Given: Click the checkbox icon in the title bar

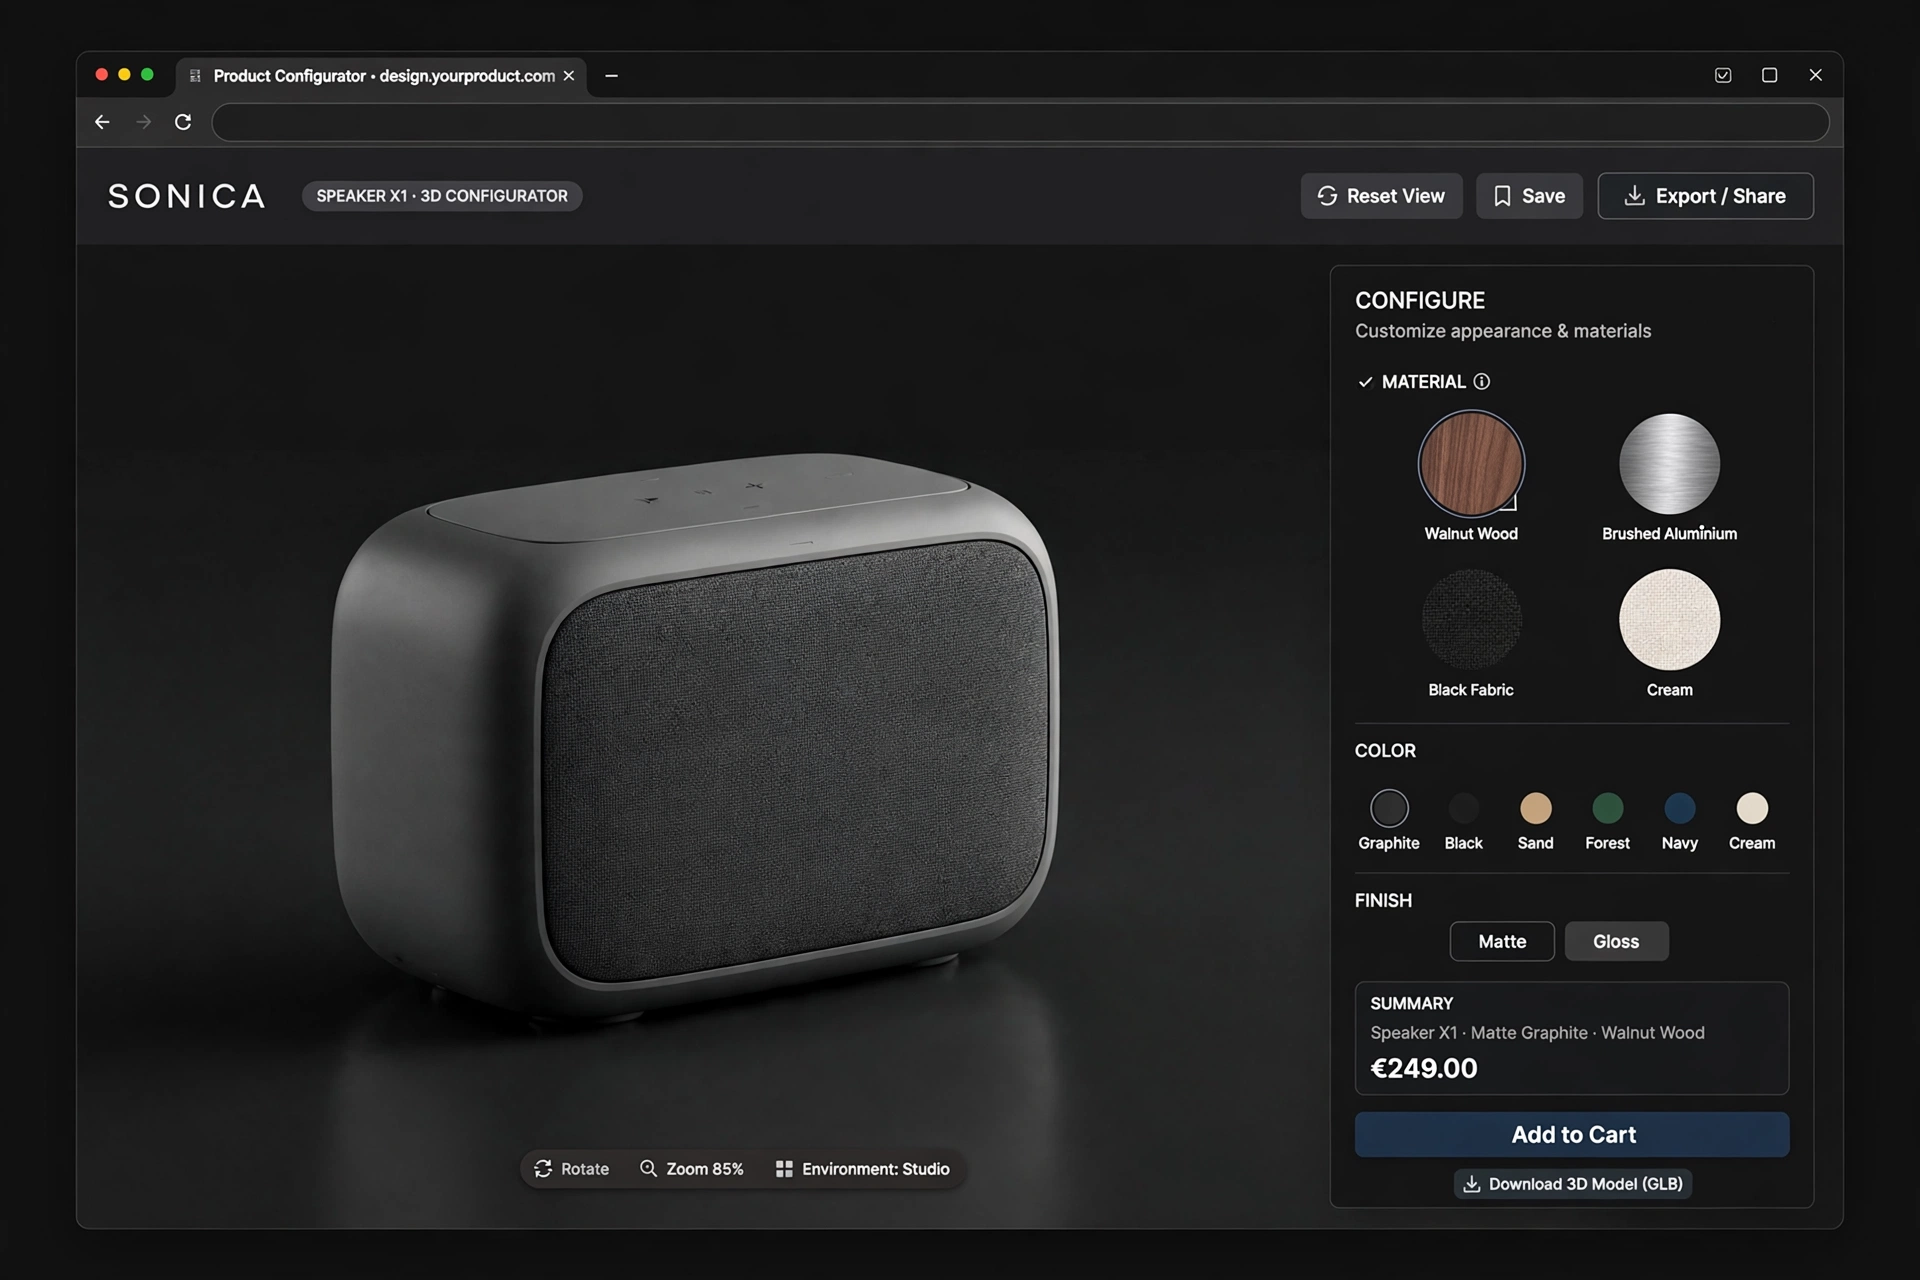Looking at the screenshot, I should point(1723,75).
